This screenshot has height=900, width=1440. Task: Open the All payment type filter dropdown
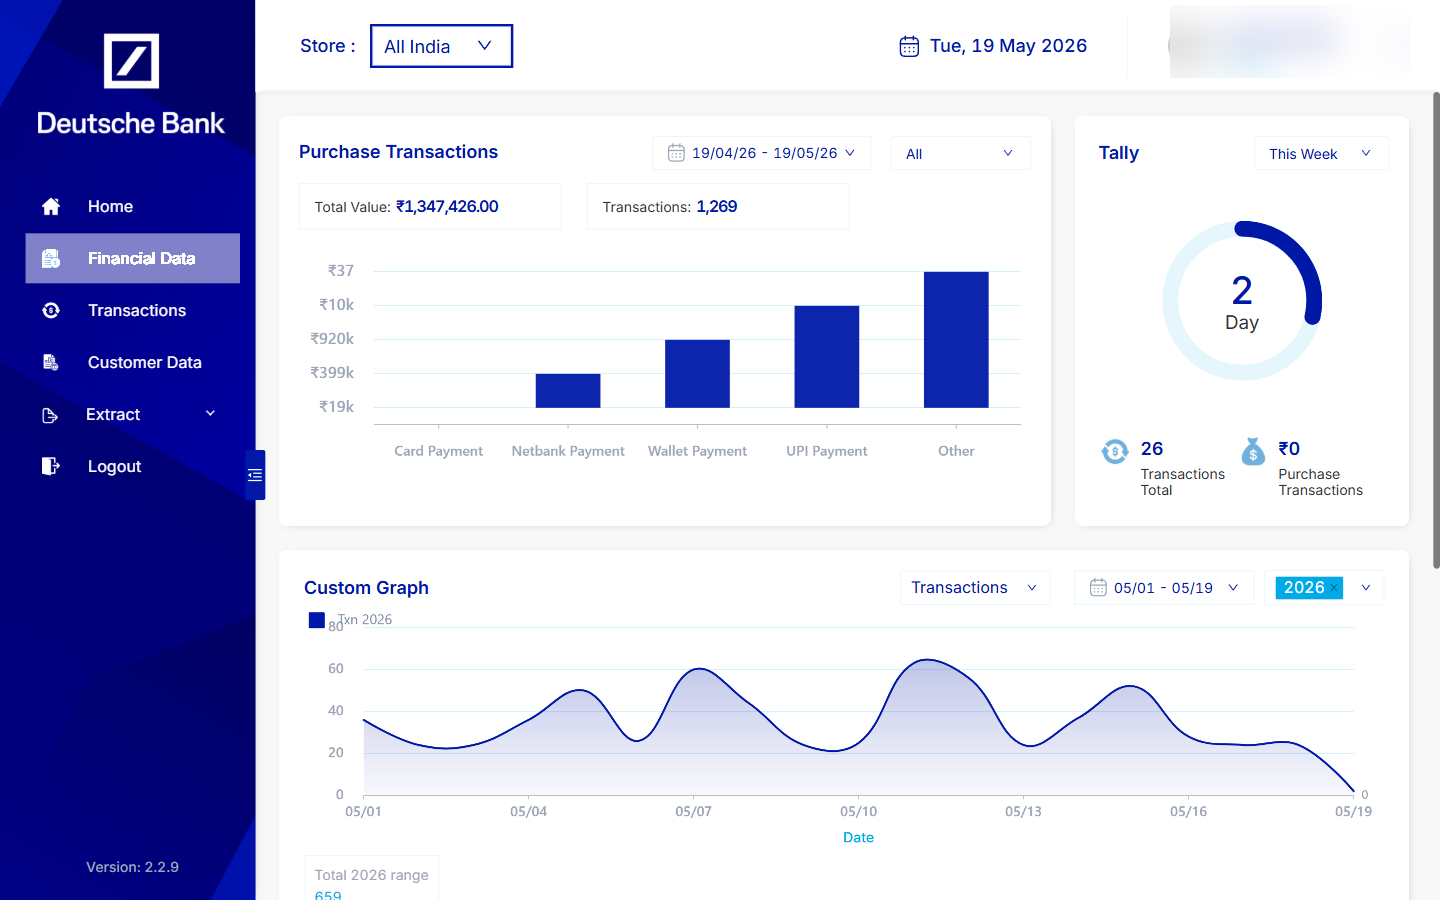[960, 153]
